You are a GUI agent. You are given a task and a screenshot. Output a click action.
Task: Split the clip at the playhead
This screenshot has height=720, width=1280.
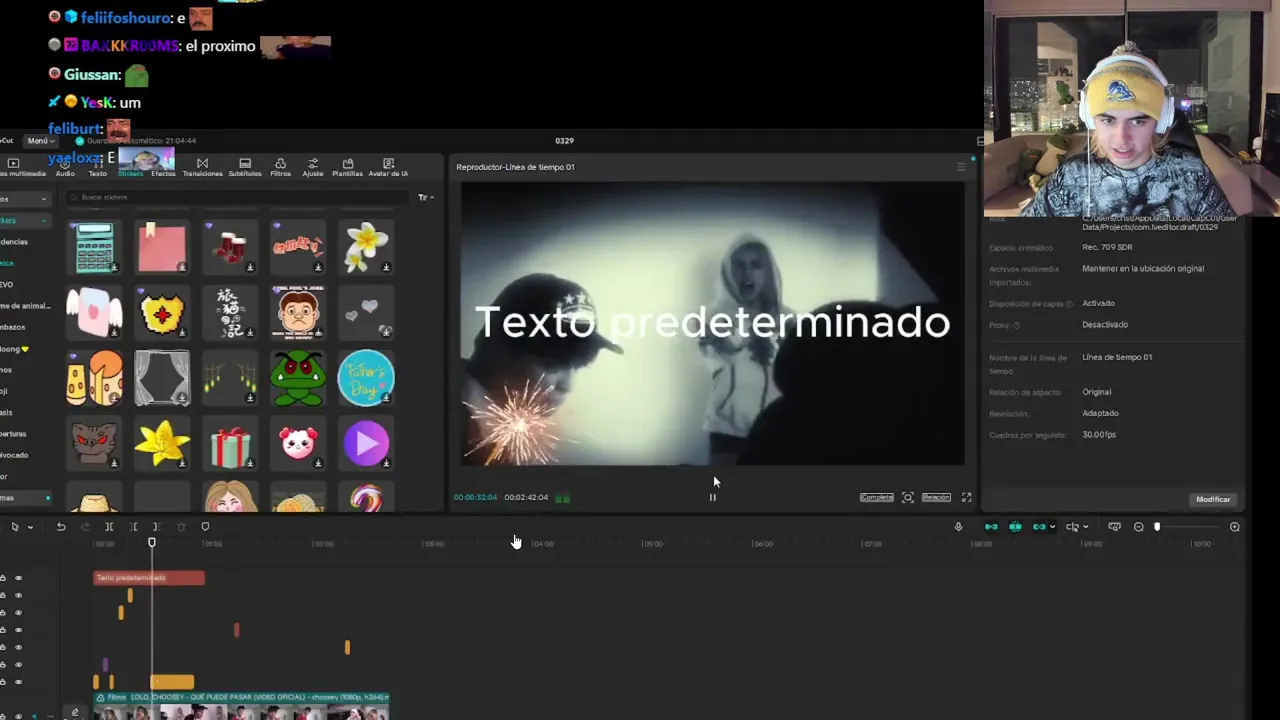point(109,527)
